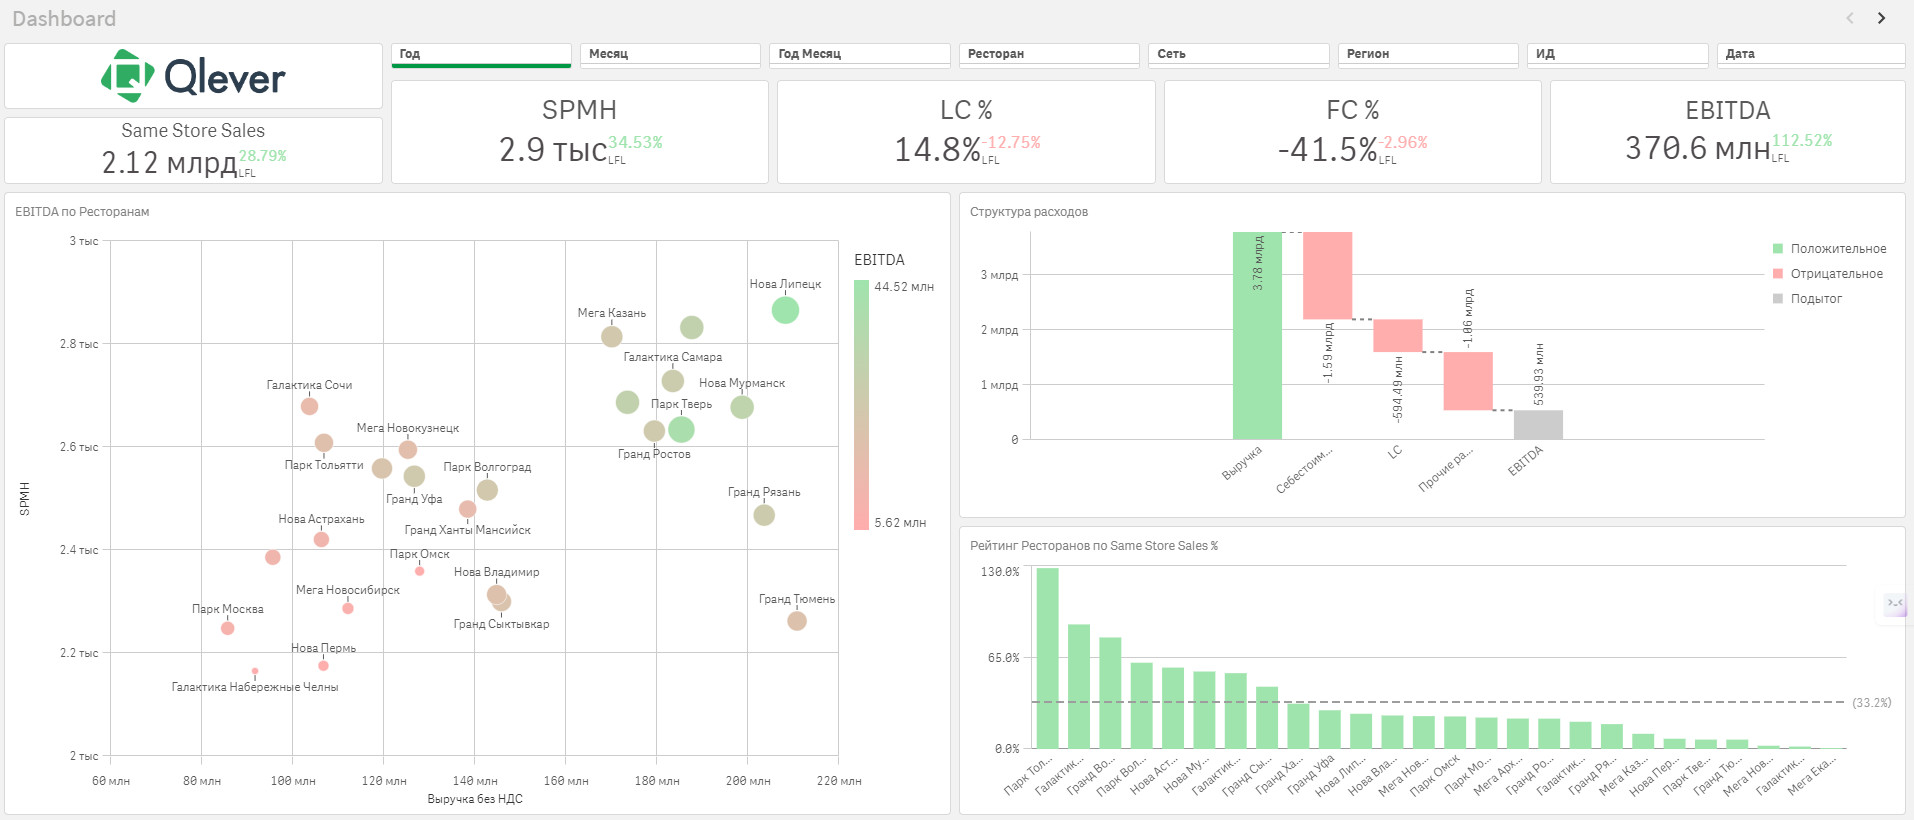
Task: Click the 'Выручка без НДС' axis label
Action: coord(475,799)
